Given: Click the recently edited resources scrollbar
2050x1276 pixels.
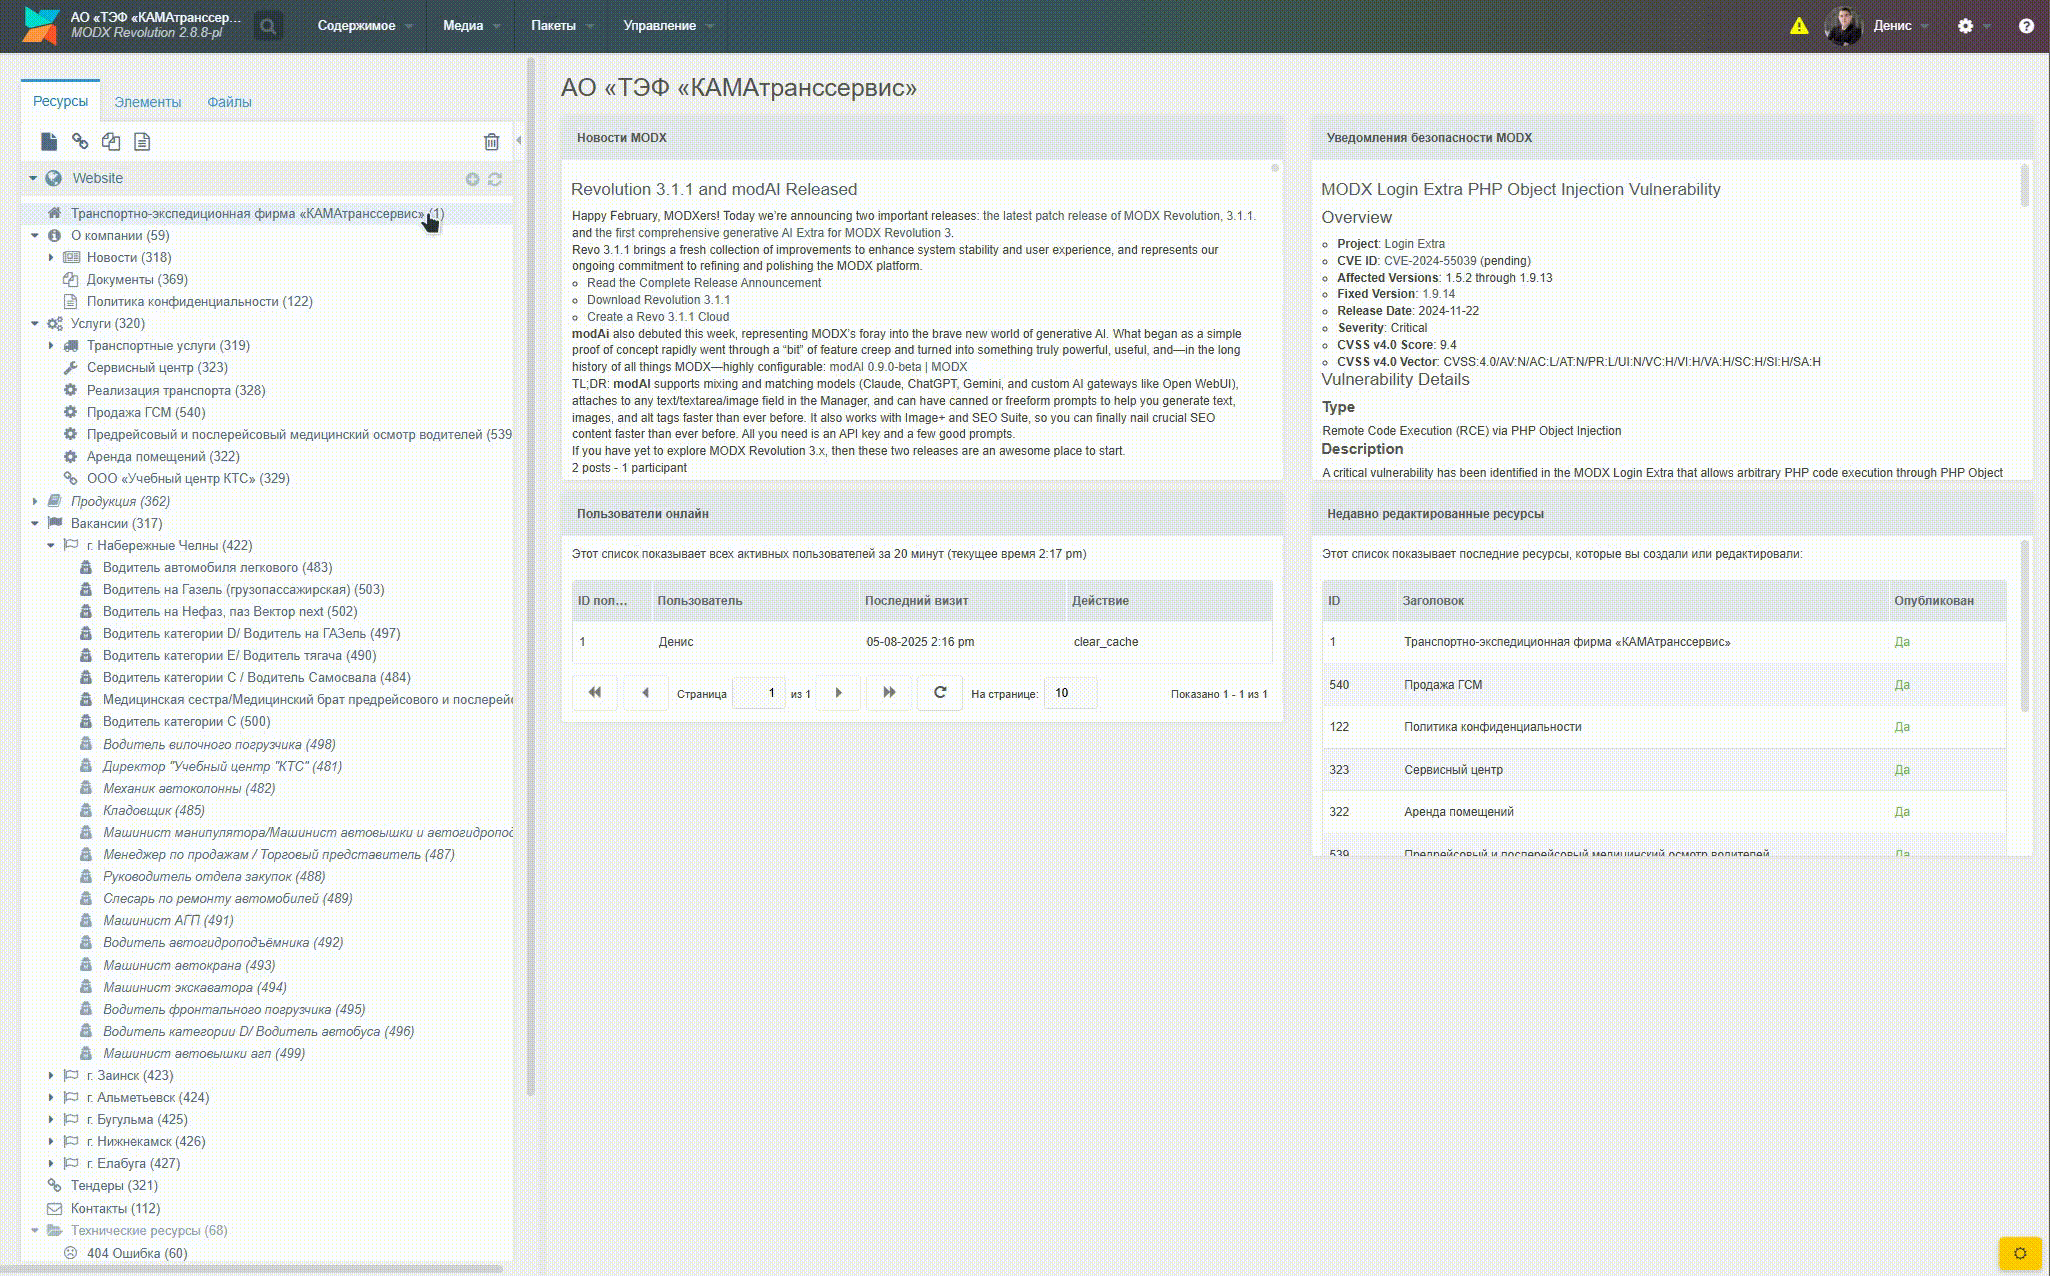Looking at the screenshot, I should (2025, 626).
